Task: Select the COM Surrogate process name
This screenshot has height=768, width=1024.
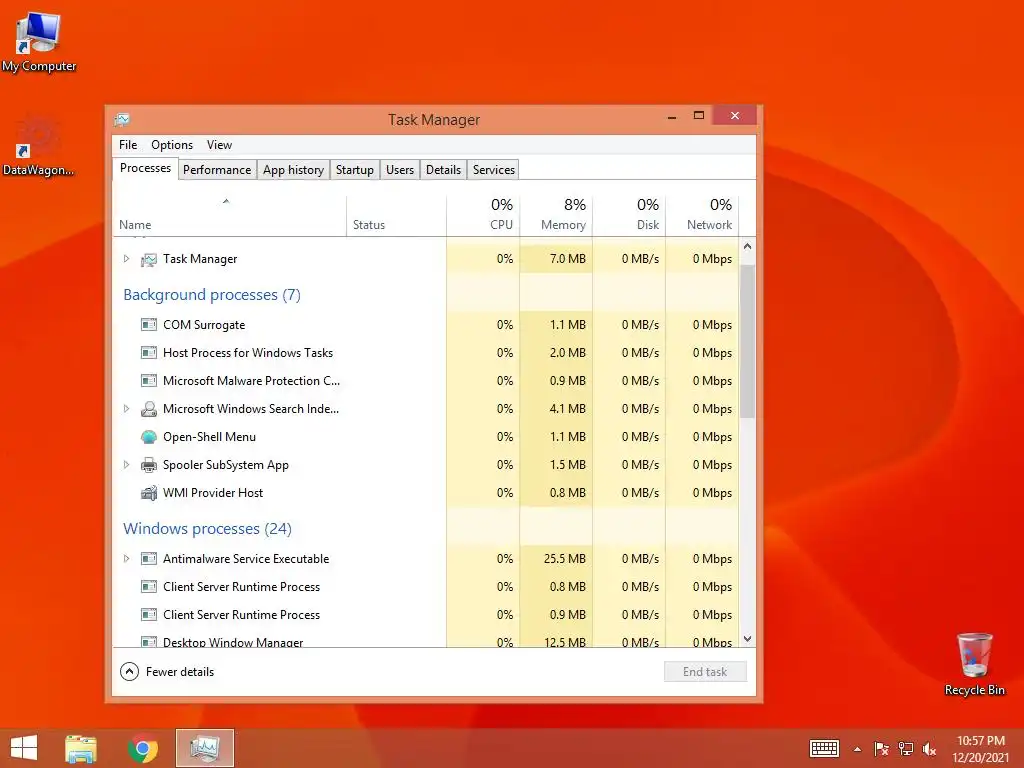Action: tap(204, 325)
